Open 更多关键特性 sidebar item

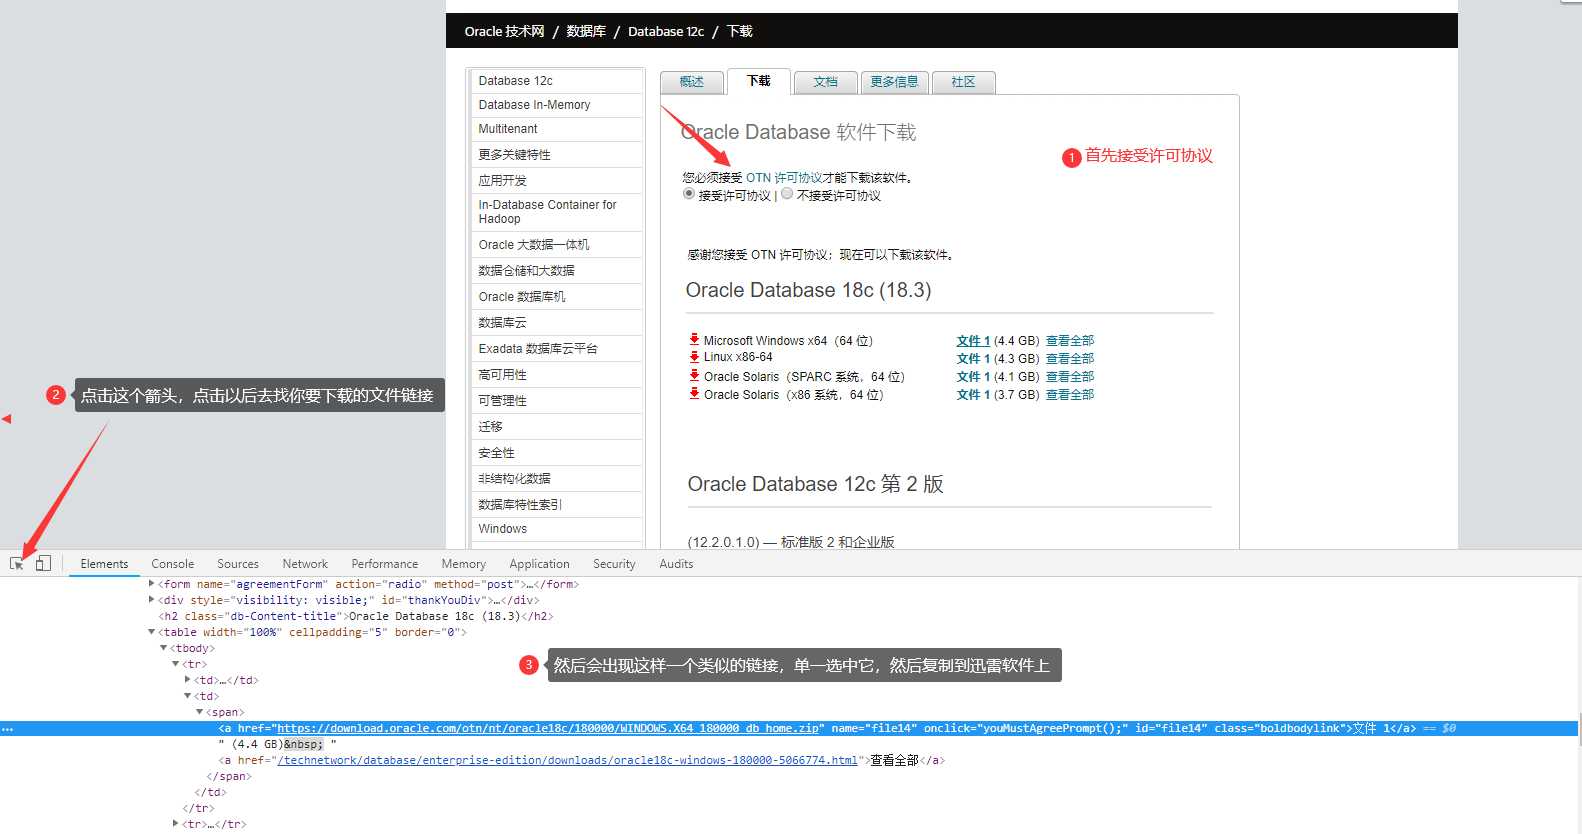point(557,155)
